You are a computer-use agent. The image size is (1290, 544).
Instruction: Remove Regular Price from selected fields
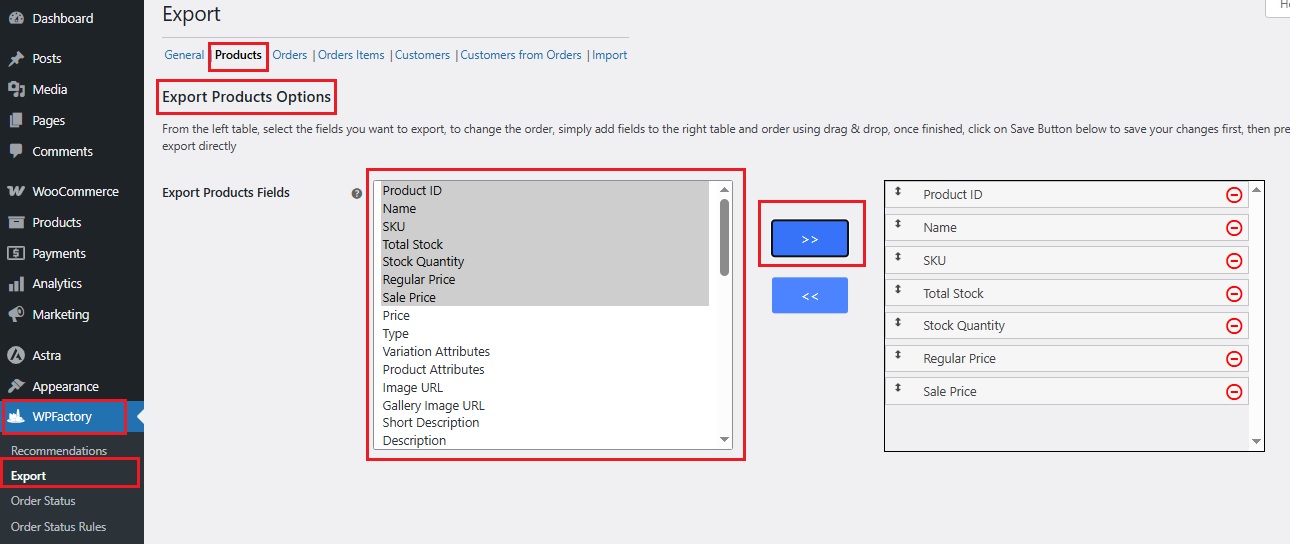[x=1234, y=359]
